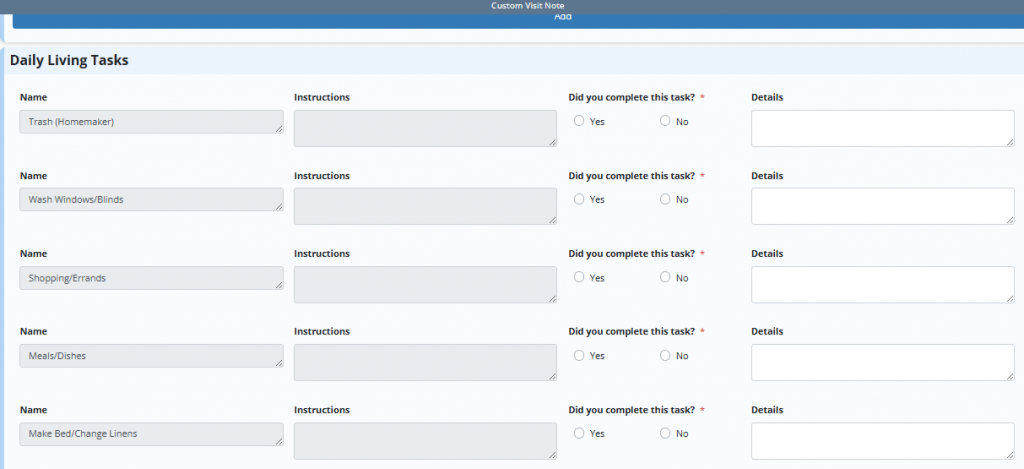Focus the Meals/Dishes Details text area
1024x469 pixels.
[x=882, y=362]
